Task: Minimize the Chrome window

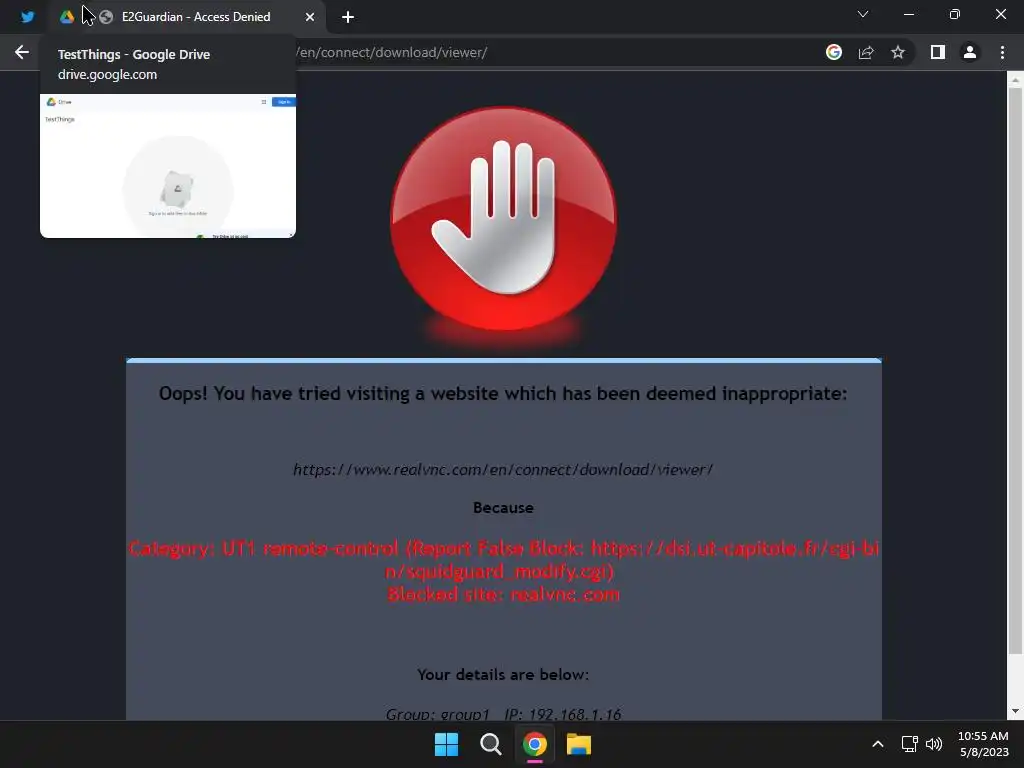Action: [909, 14]
